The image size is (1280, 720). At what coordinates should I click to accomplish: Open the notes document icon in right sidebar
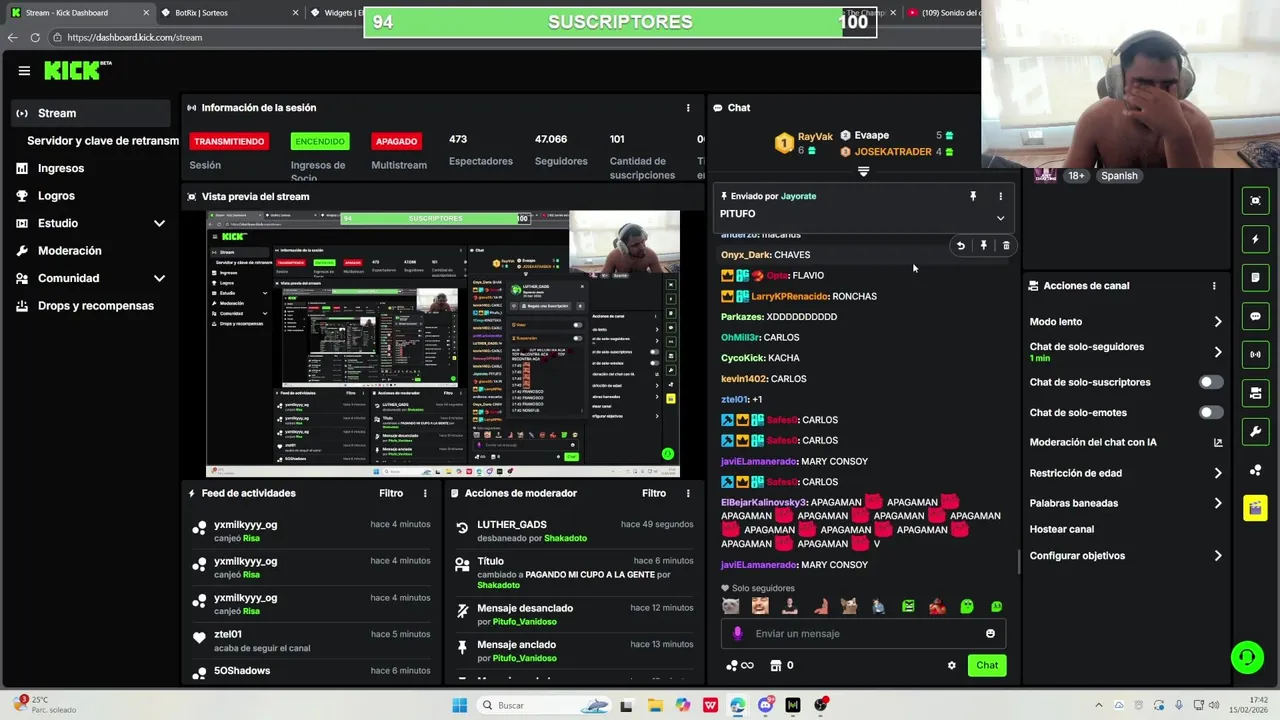(x=1255, y=277)
